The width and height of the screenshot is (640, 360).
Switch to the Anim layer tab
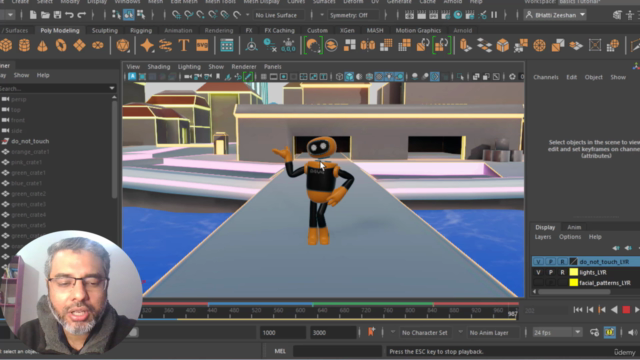tap(574, 227)
